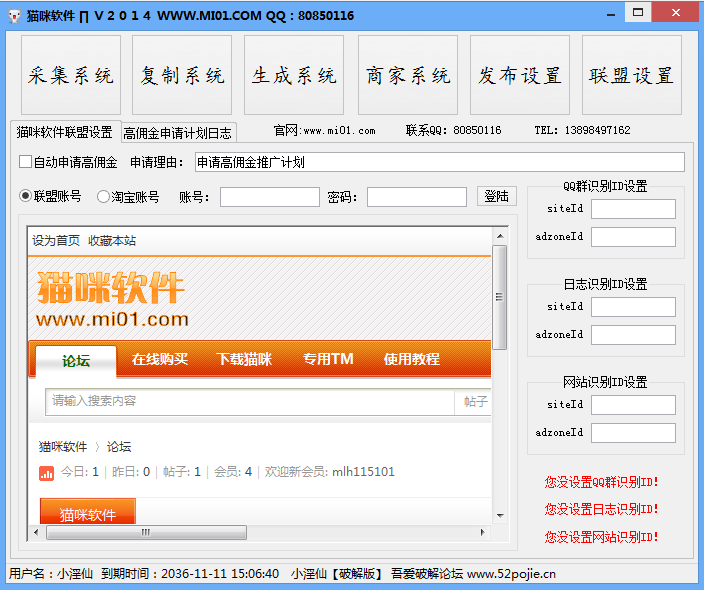Click the horizontal scrollbar right arrow
704x590 pixels.
484,532
